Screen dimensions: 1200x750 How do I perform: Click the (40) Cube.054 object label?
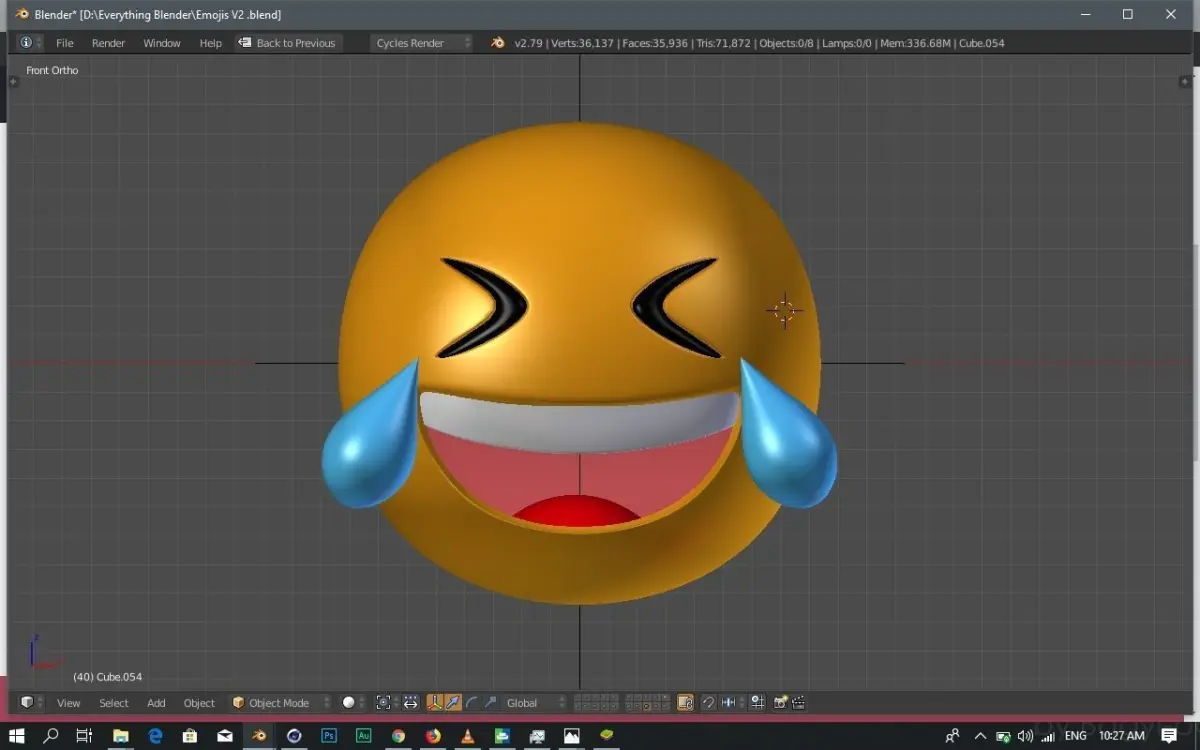[107, 677]
